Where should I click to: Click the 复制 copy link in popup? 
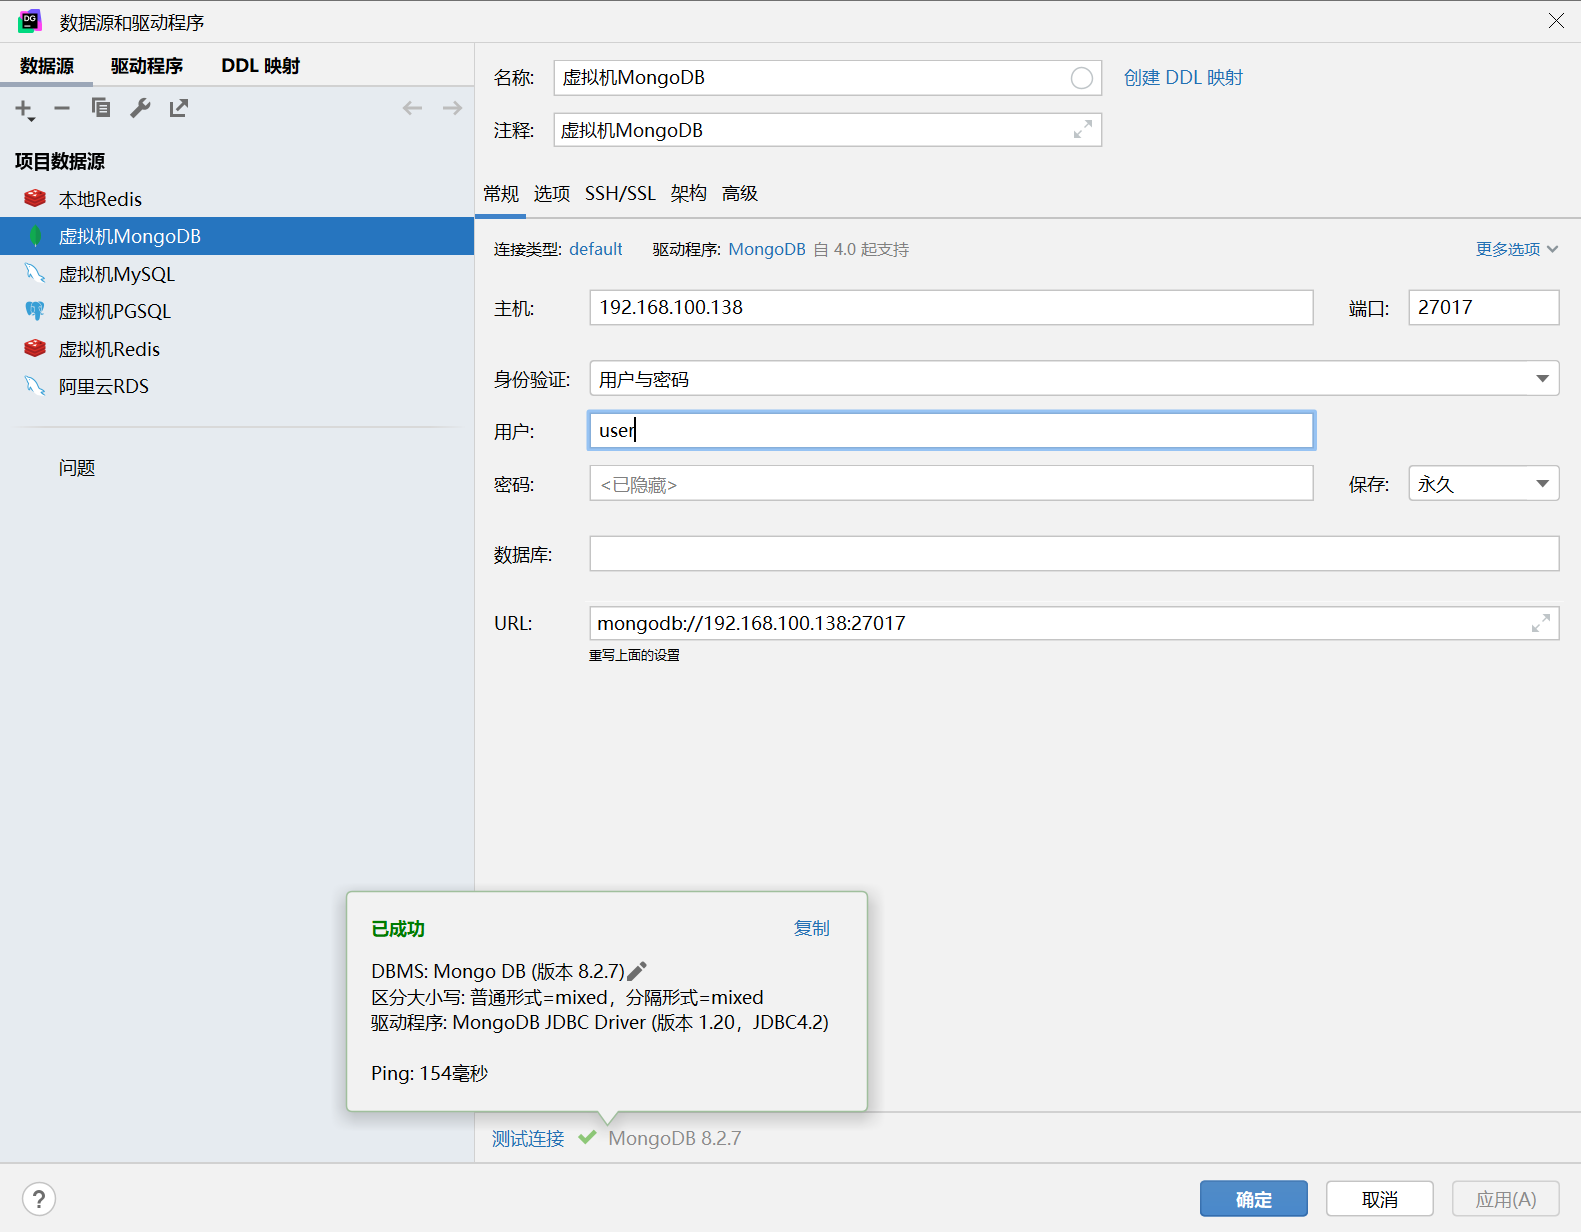point(811,928)
